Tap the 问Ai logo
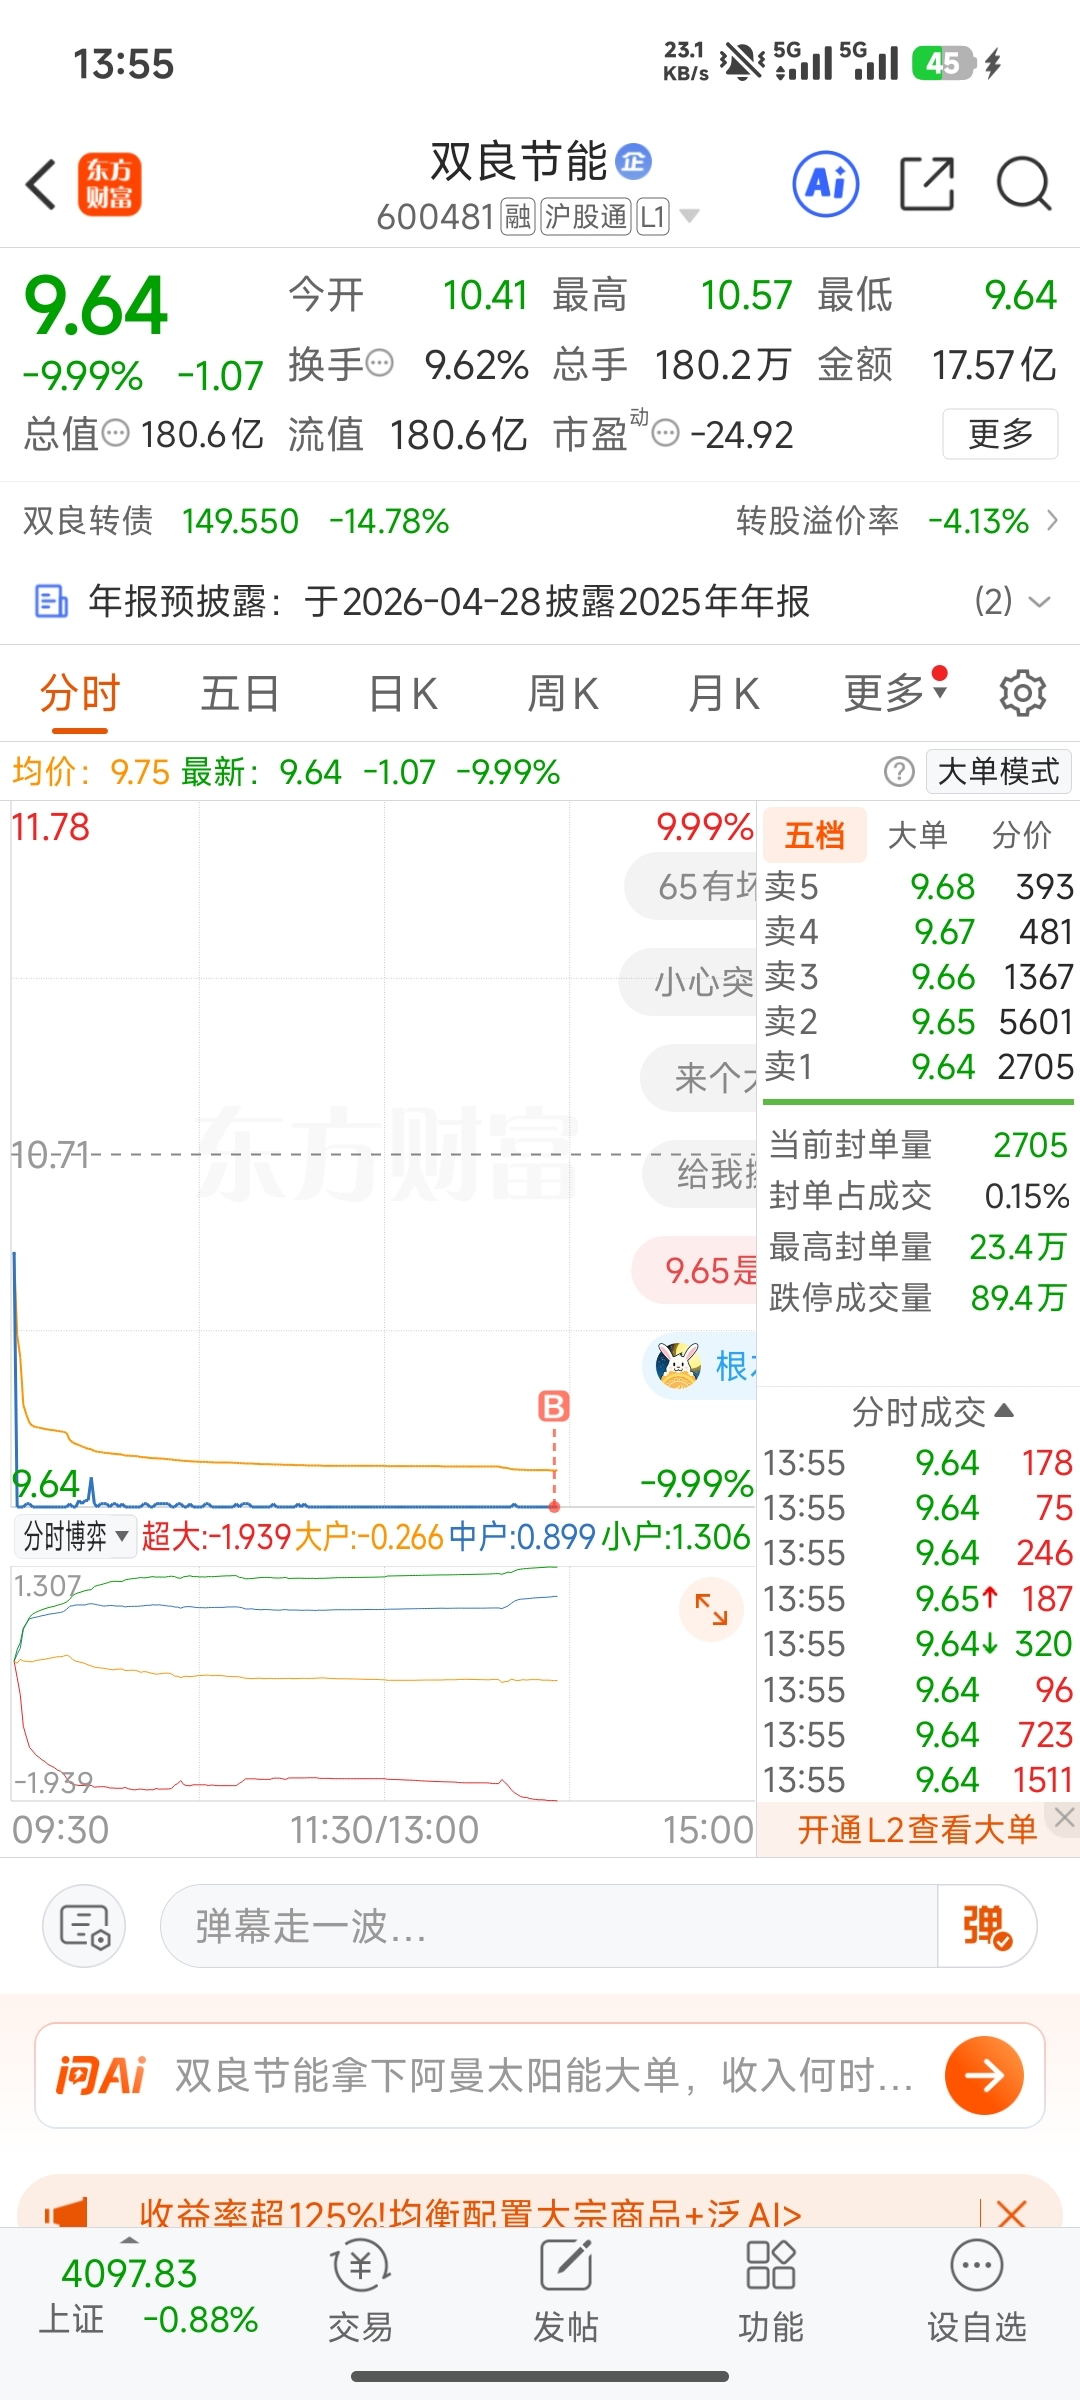Image resolution: width=1080 pixels, height=2400 pixels. (101, 2075)
